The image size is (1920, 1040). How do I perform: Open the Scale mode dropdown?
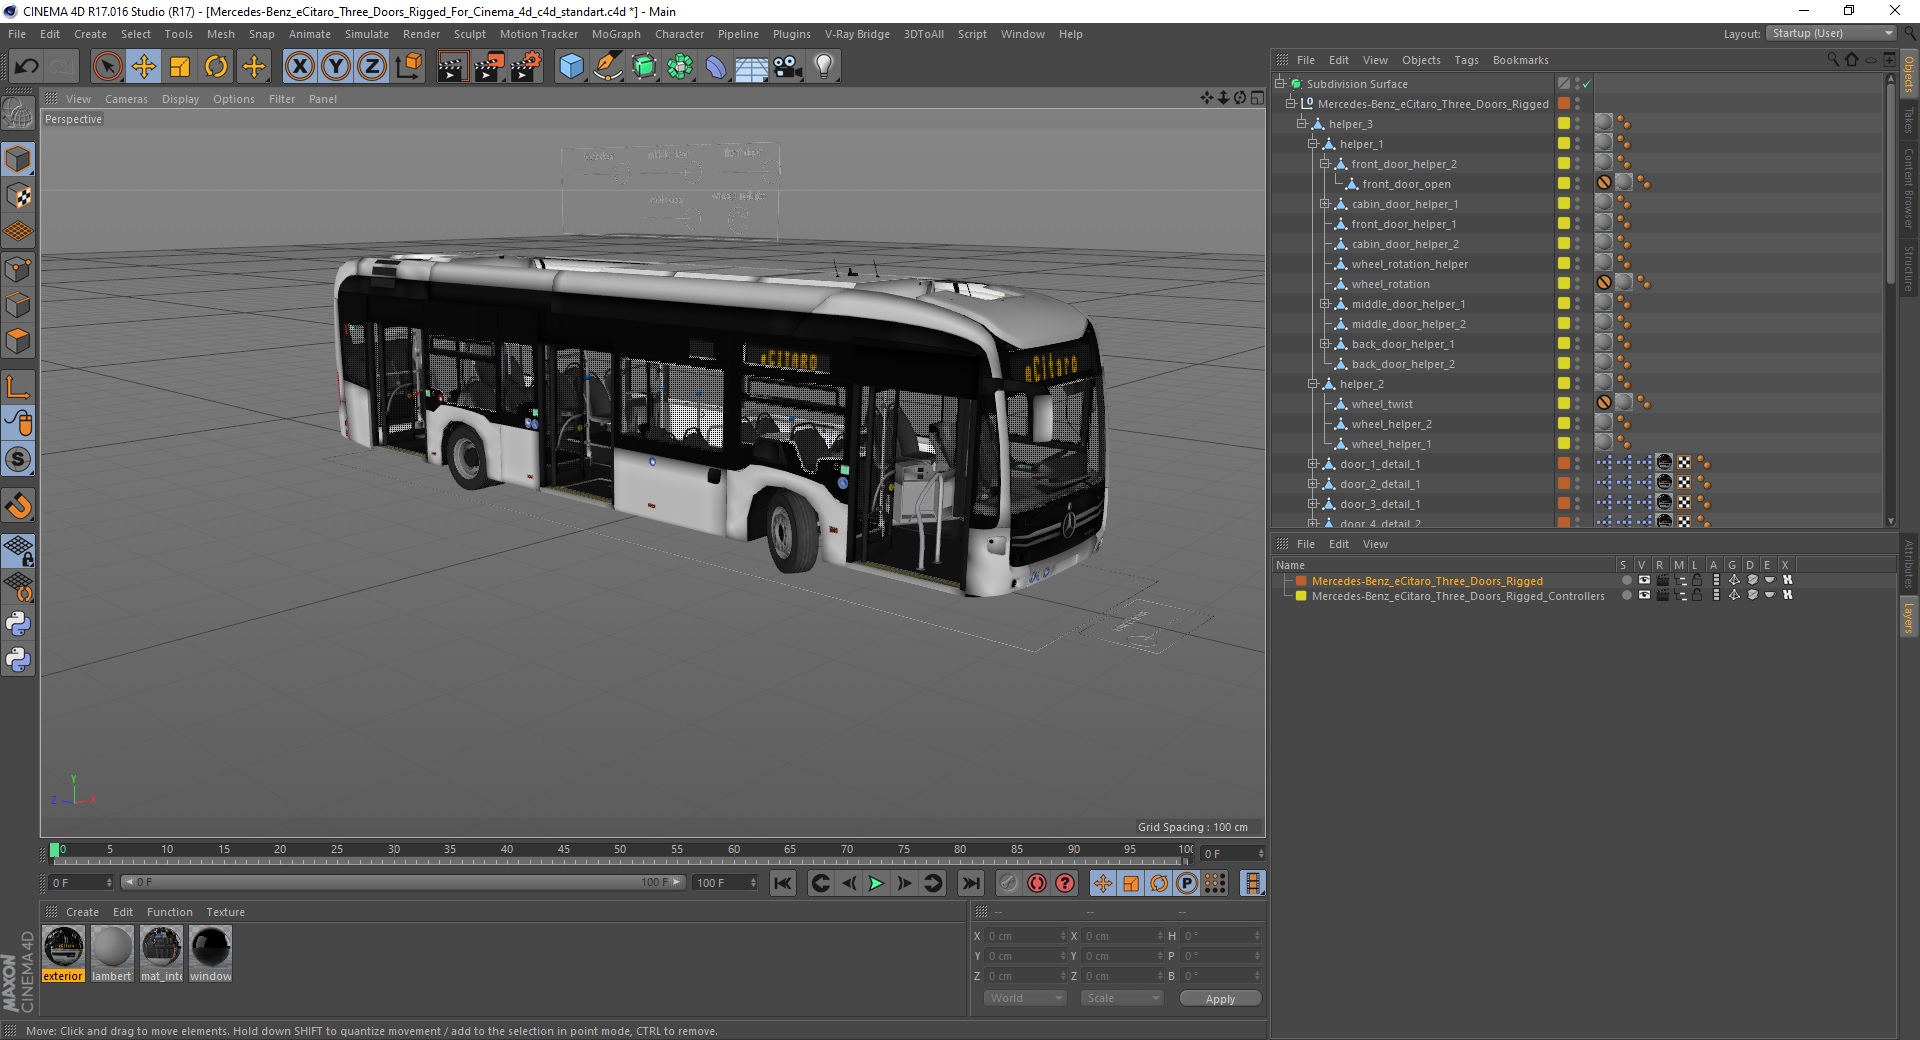point(1122,998)
